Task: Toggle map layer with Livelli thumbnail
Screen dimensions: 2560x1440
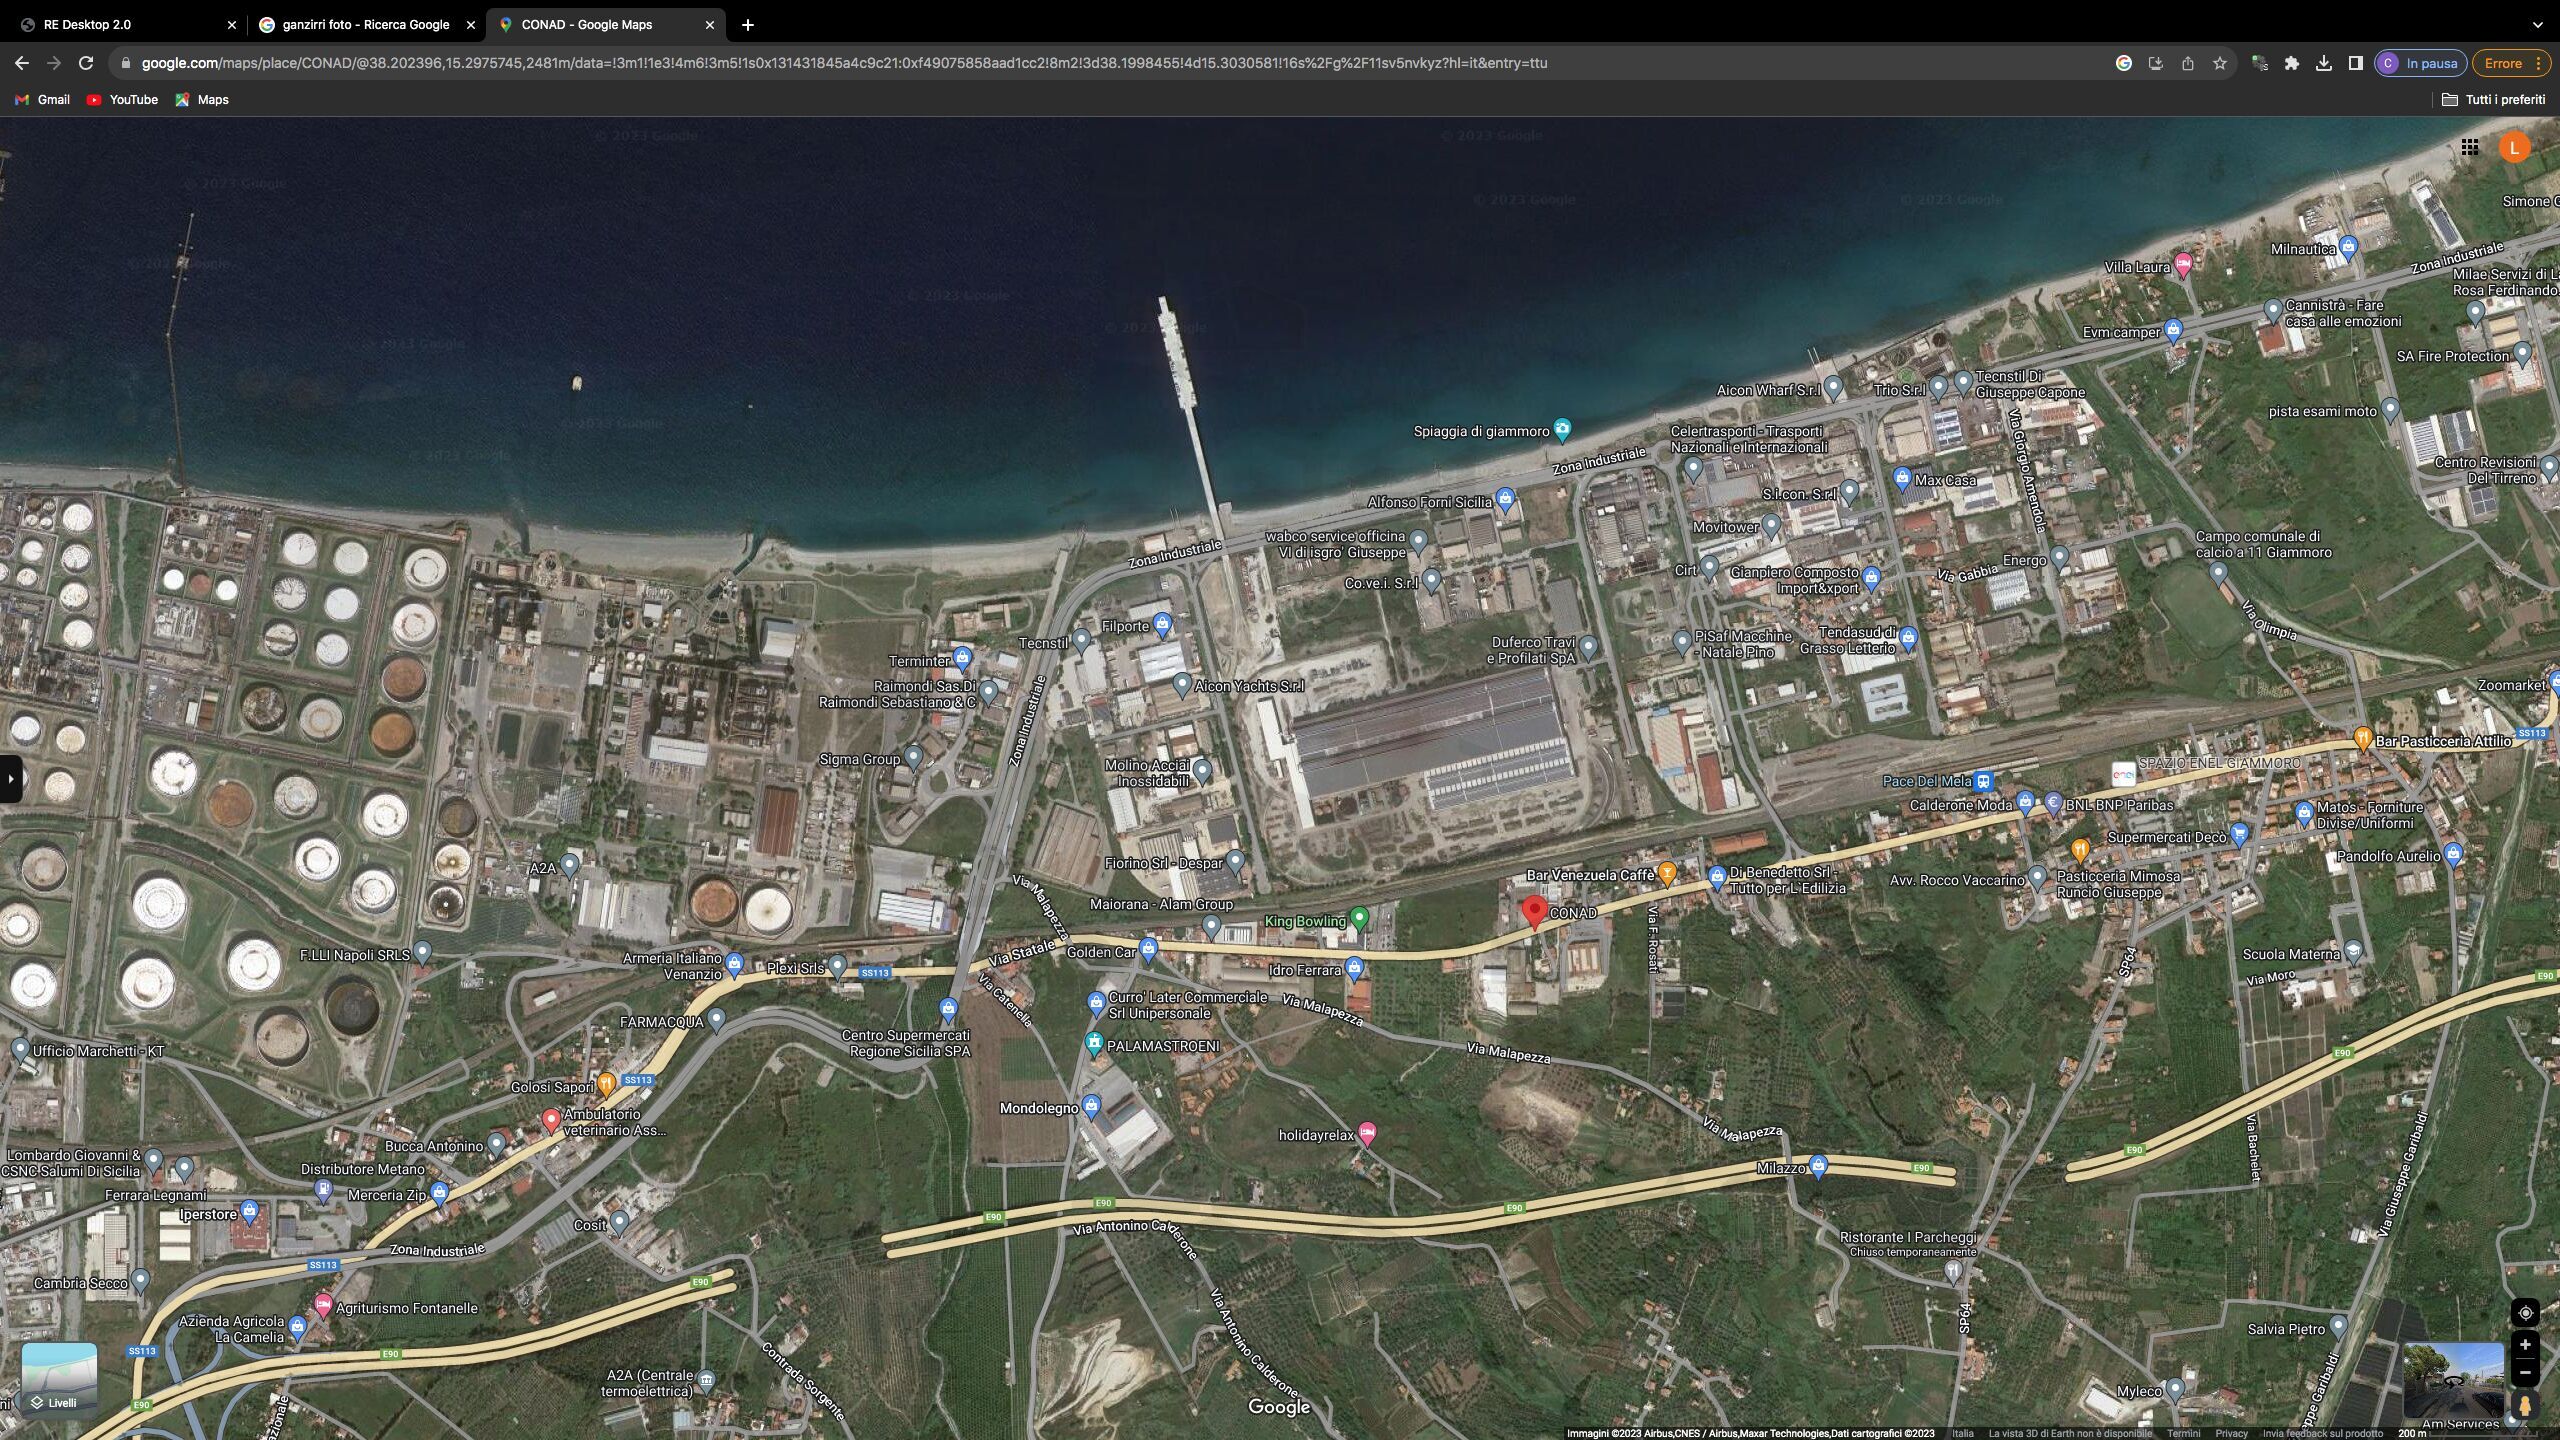Action: pos(59,1379)
